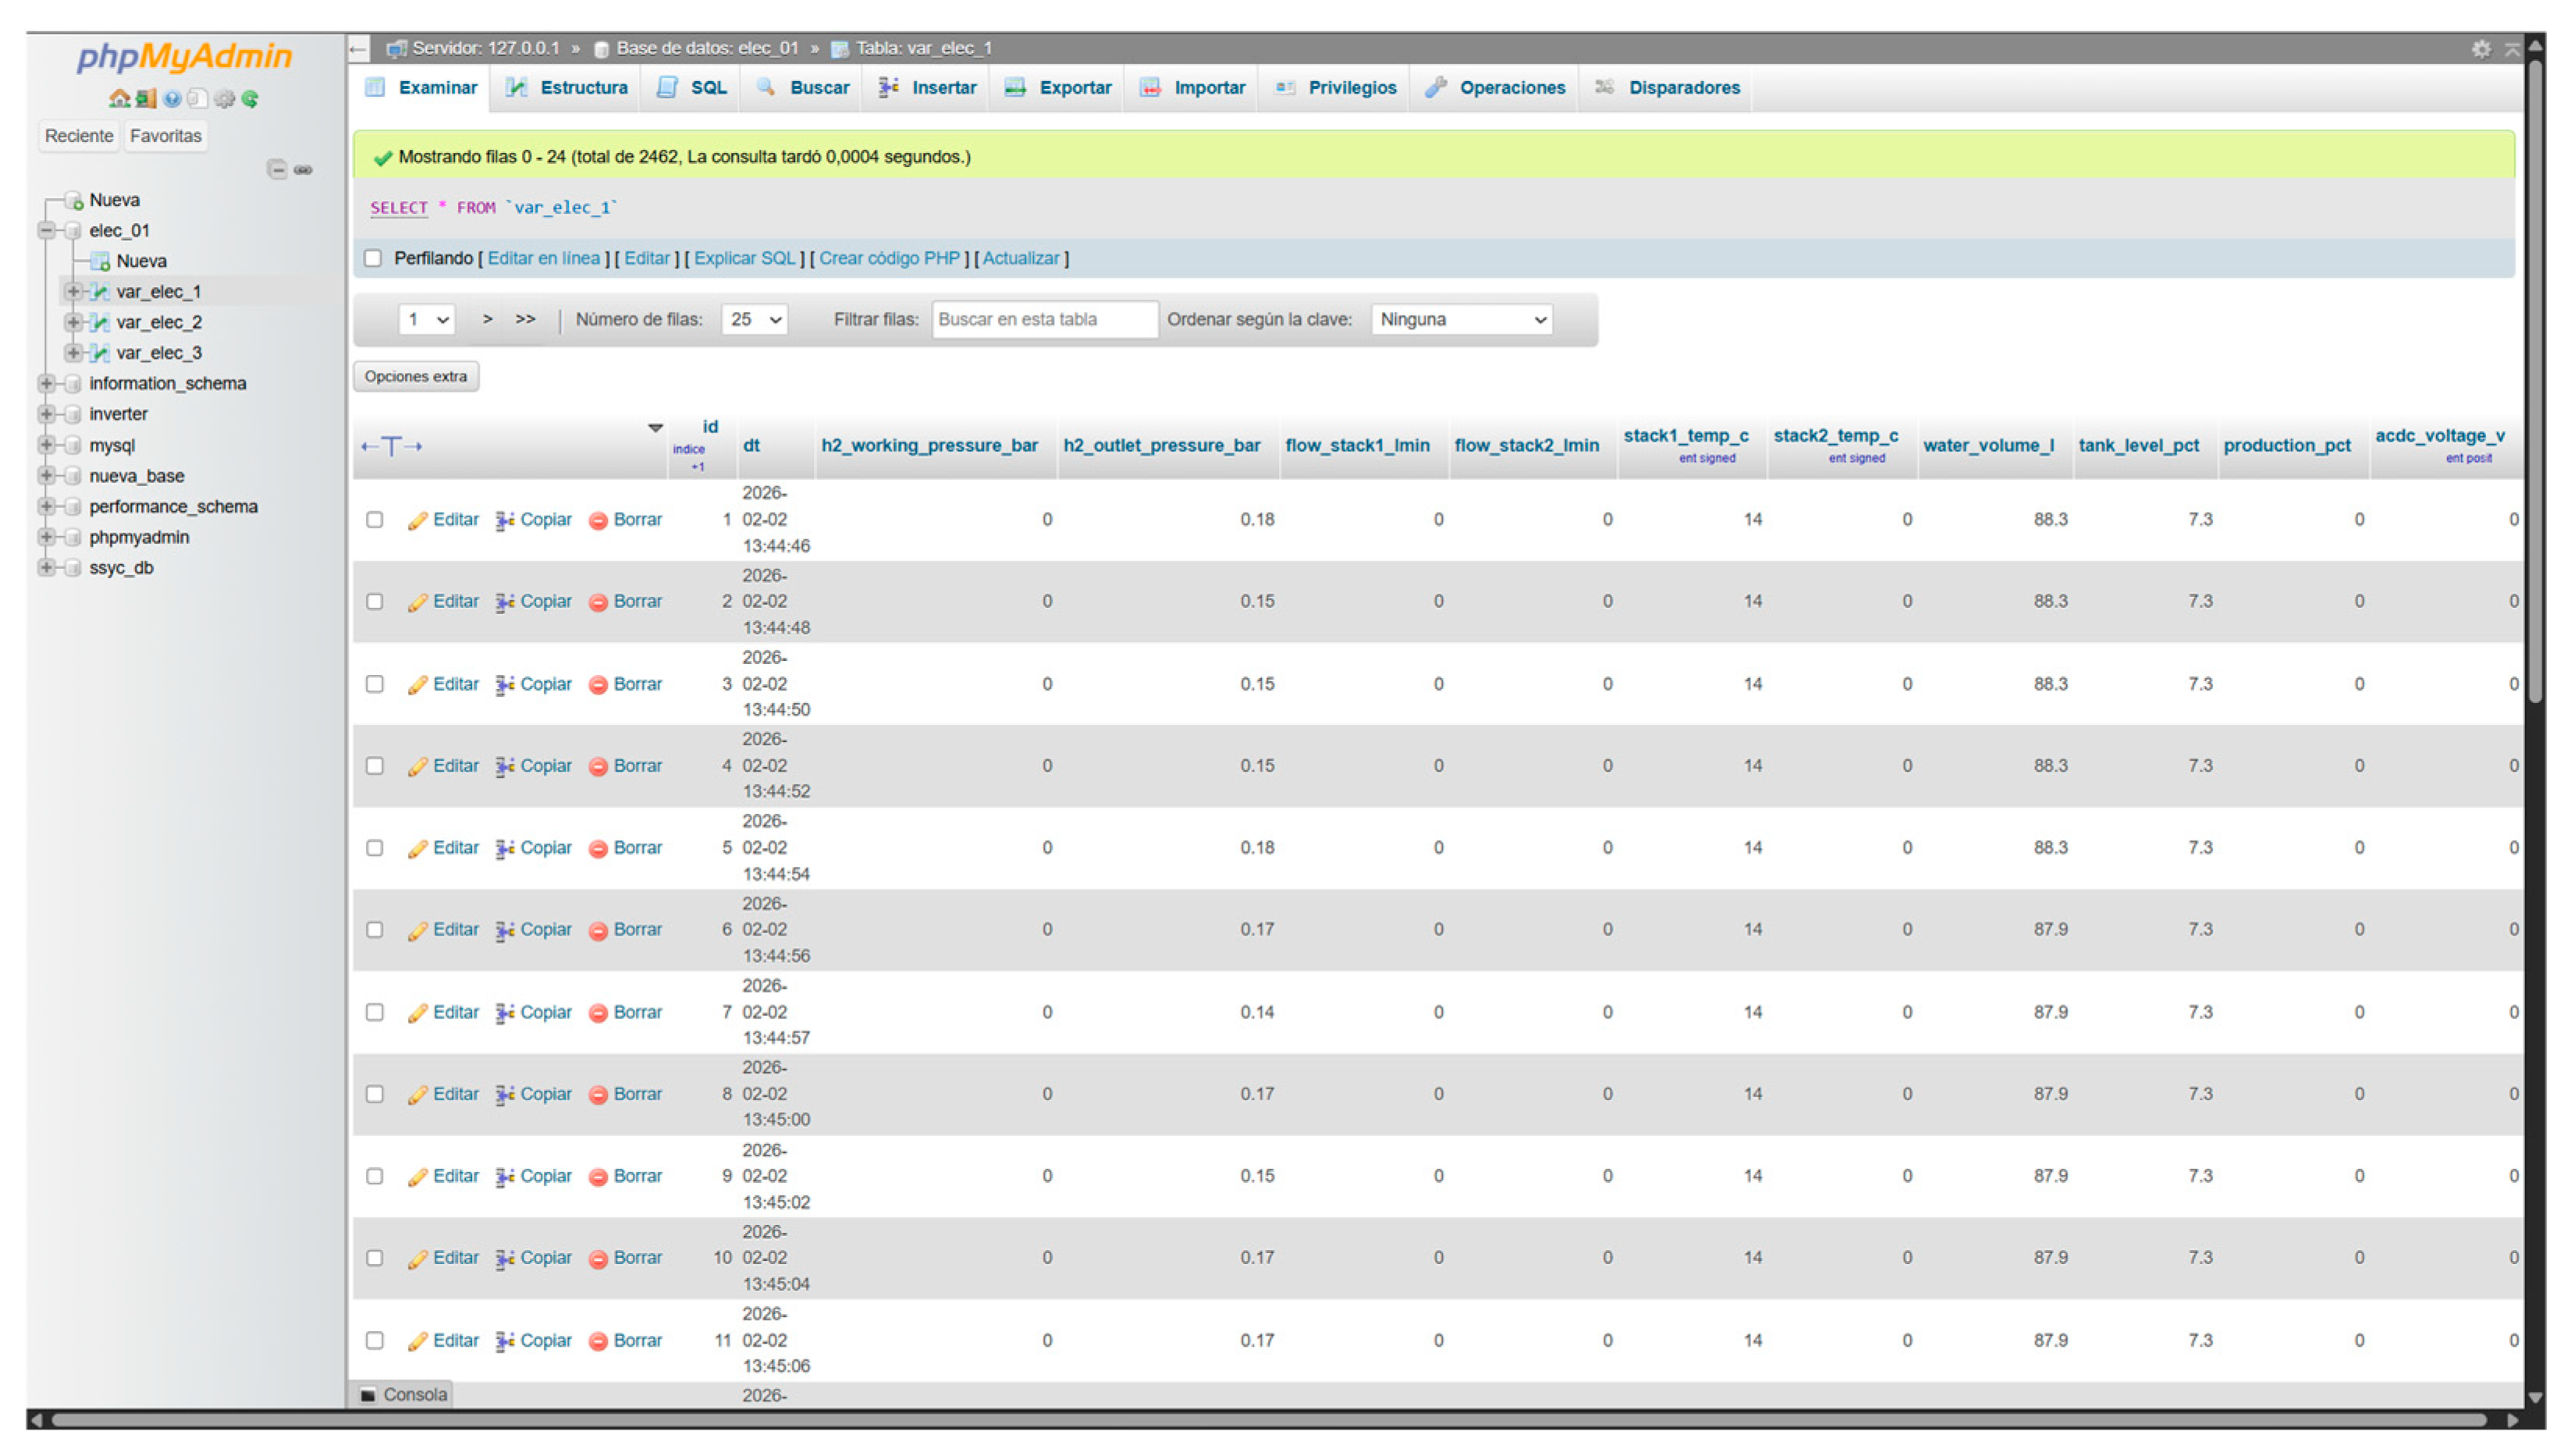This screenshot has width=2568, height=1456.
Task: Open the Consola panel icon
Action: pyautogui.click(x=368, y=1396)
